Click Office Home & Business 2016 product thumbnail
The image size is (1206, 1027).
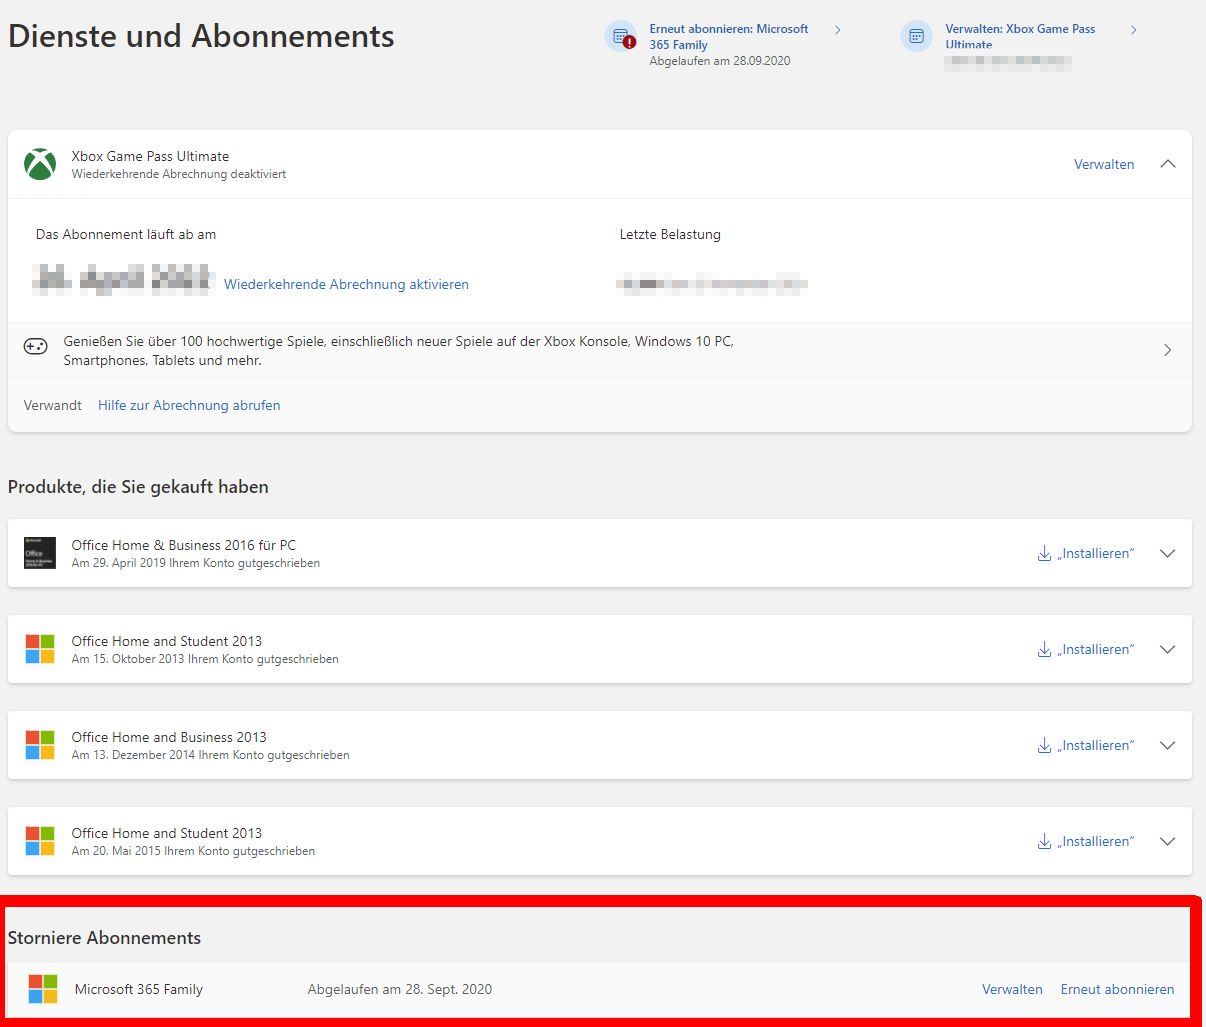(x=40, y=553)
